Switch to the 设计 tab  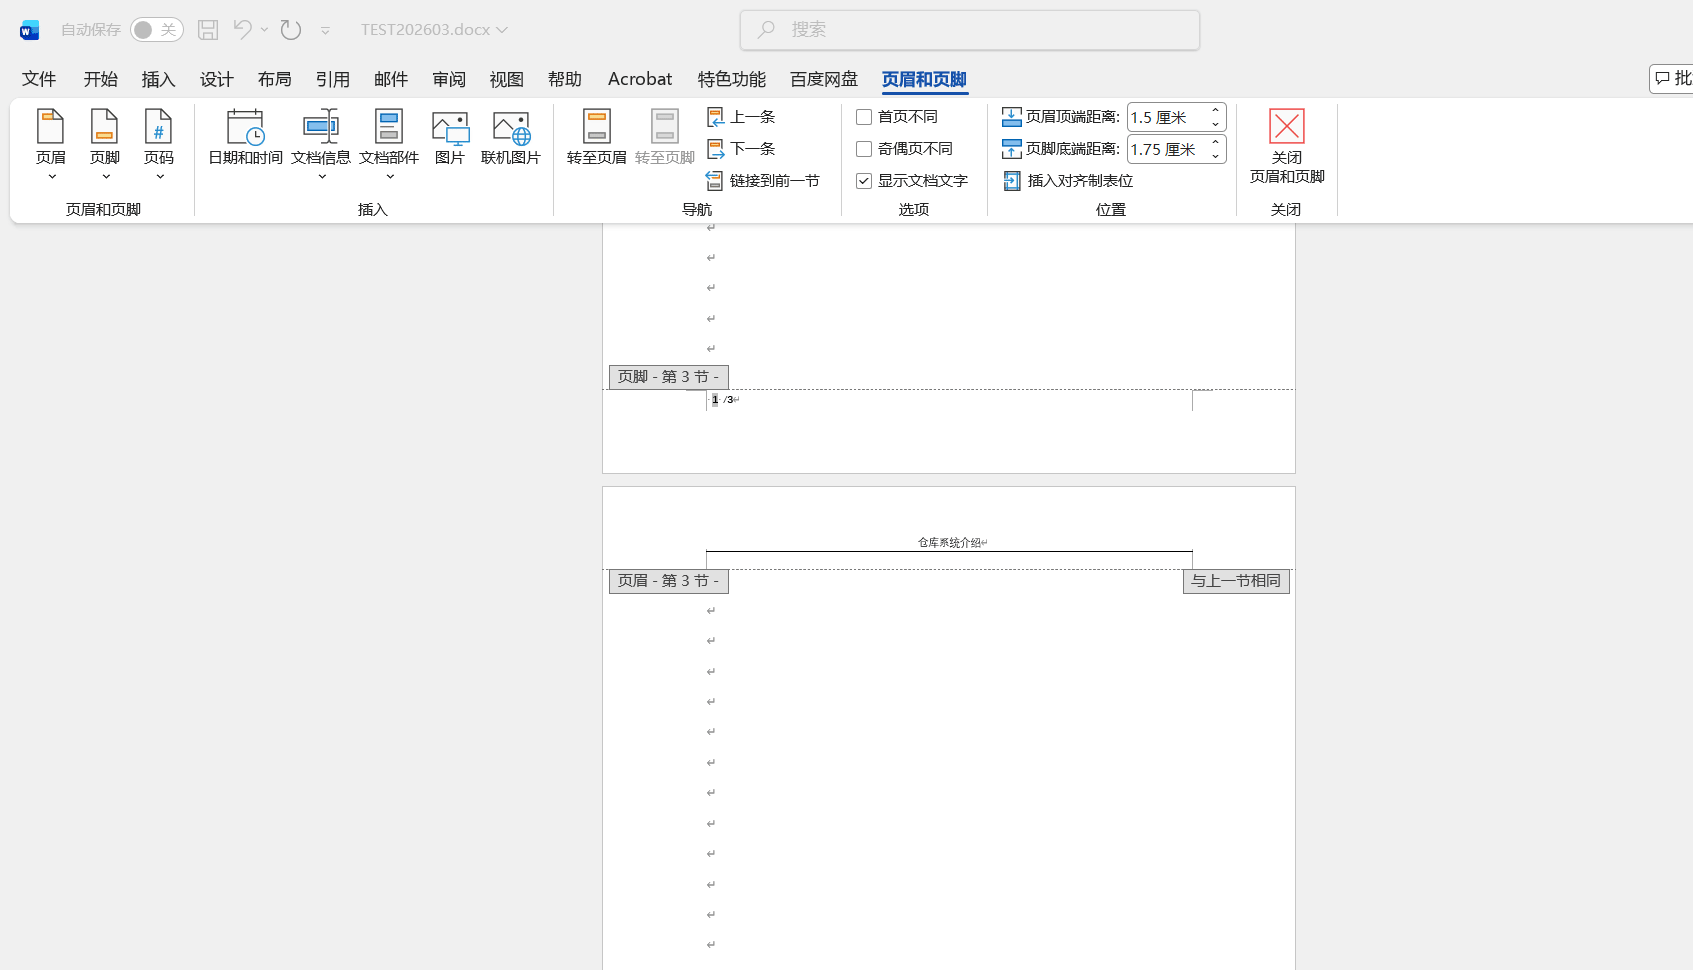(x=216, y=79)
